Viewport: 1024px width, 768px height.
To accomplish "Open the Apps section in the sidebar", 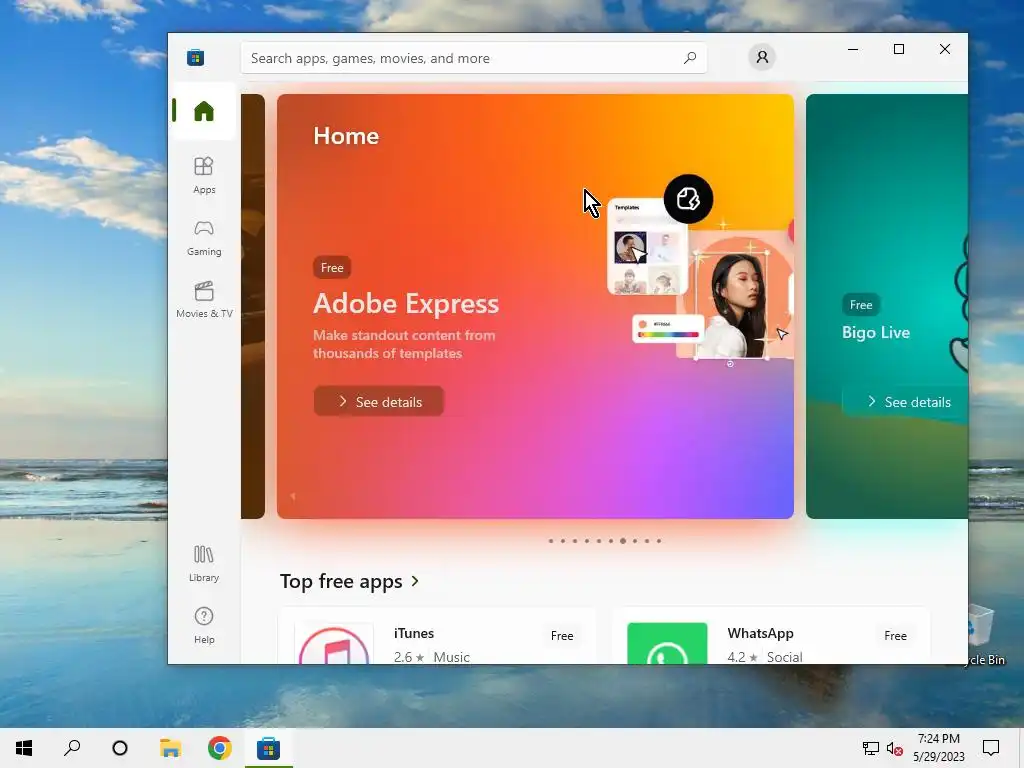I will (x=204, y=175).
